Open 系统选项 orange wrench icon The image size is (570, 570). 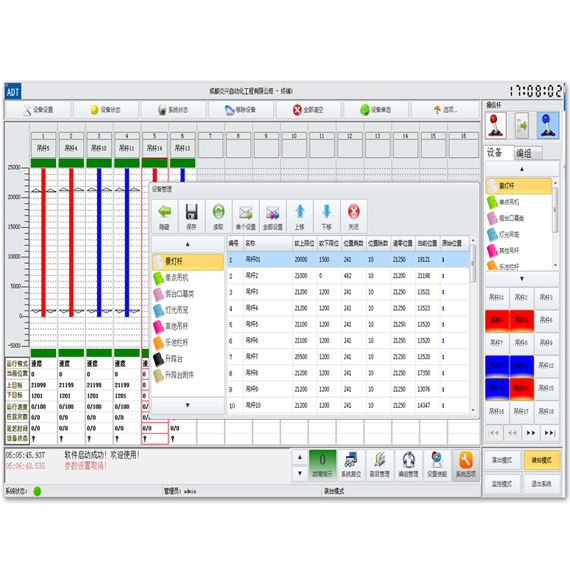(x=466, y=465)
